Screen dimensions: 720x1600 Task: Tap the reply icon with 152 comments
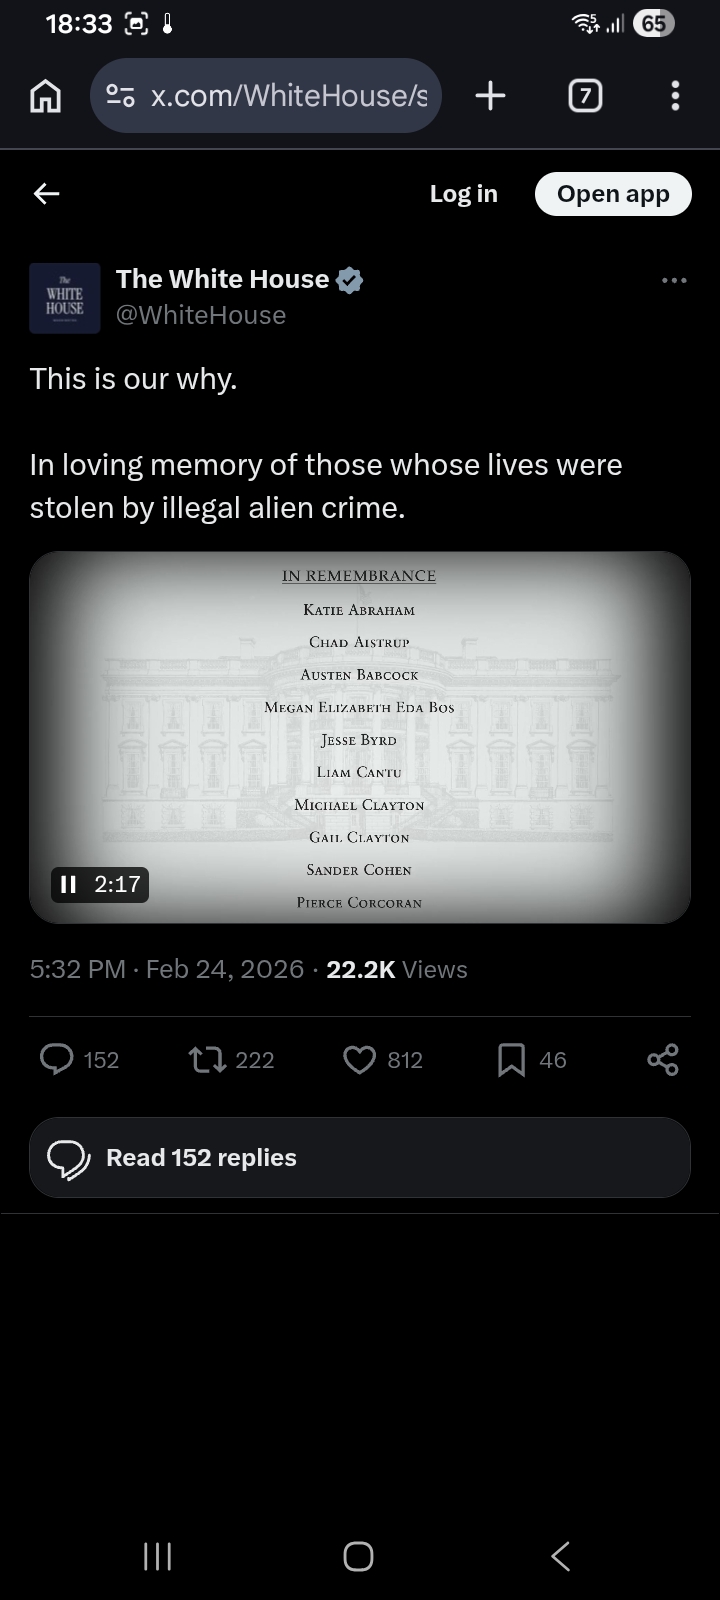pyautogui.click(x=57, y=1059)
